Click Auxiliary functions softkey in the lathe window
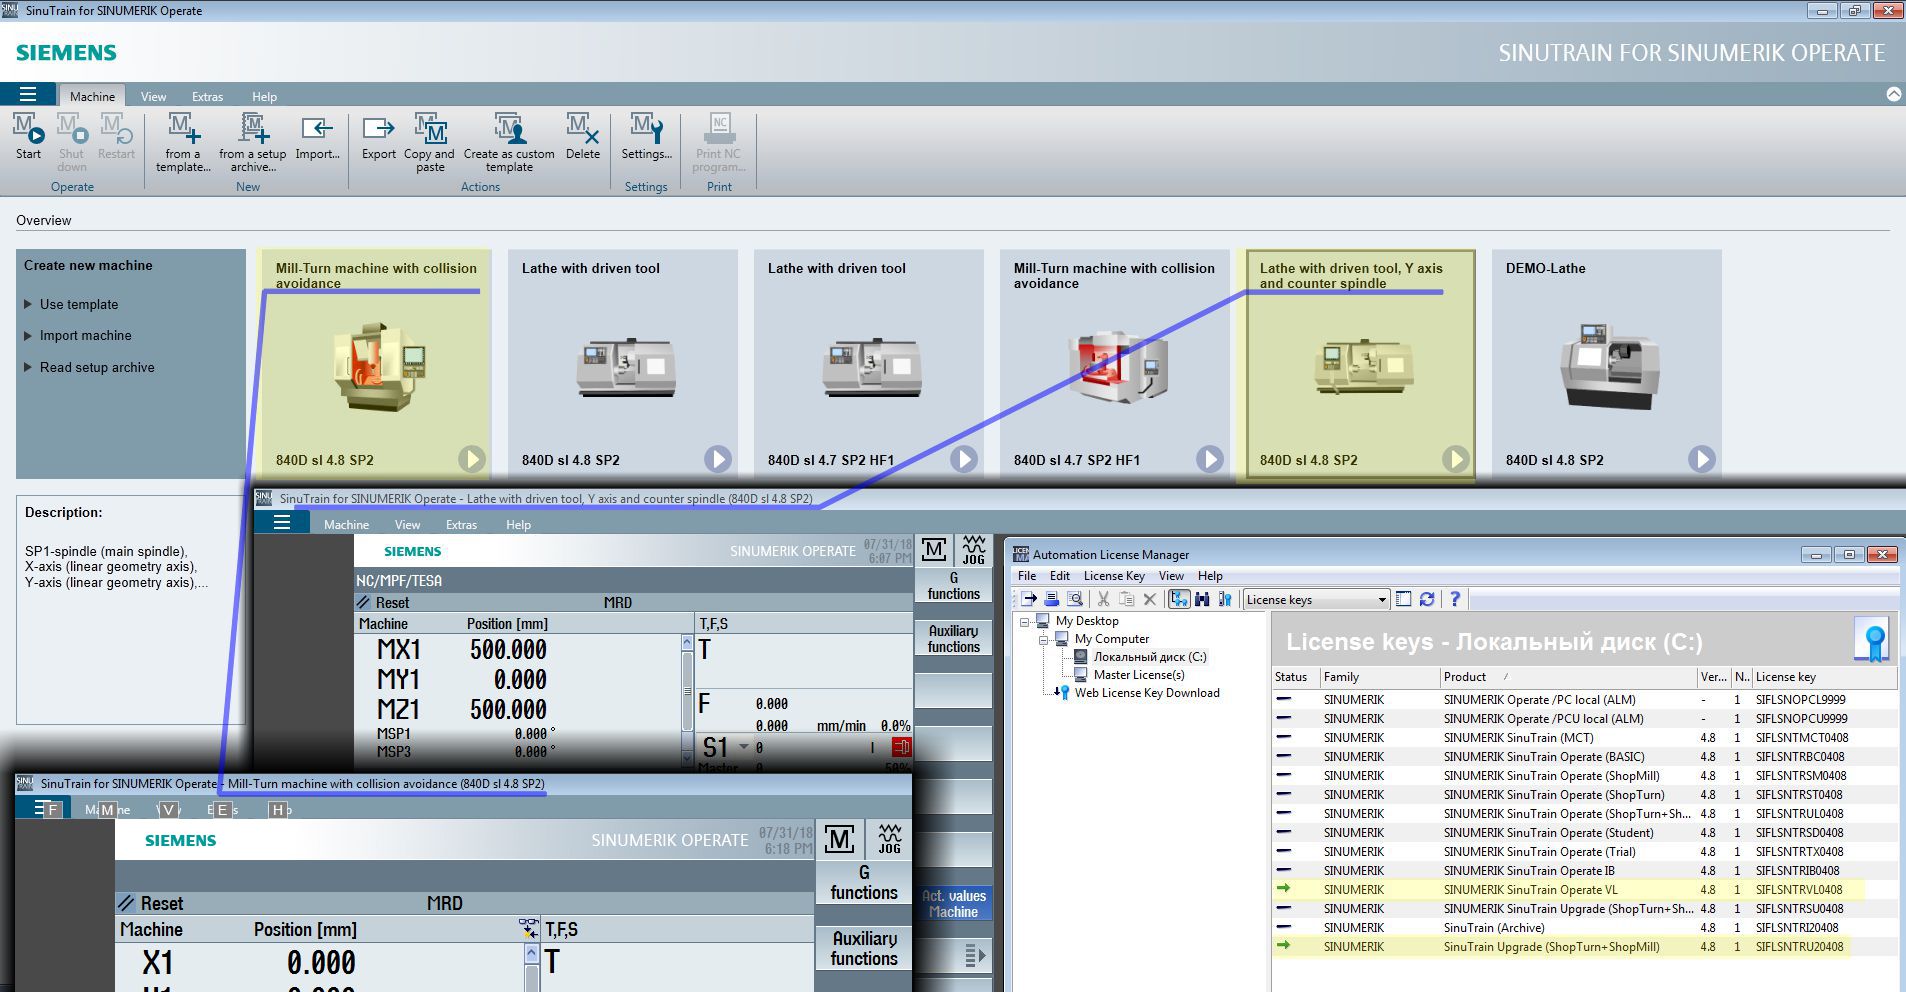Viewport: 1906px width, 992px height. (953, 639)
